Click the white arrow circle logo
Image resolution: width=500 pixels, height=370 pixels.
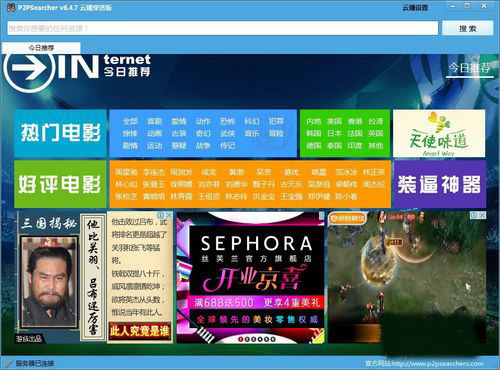coord(29,69)
